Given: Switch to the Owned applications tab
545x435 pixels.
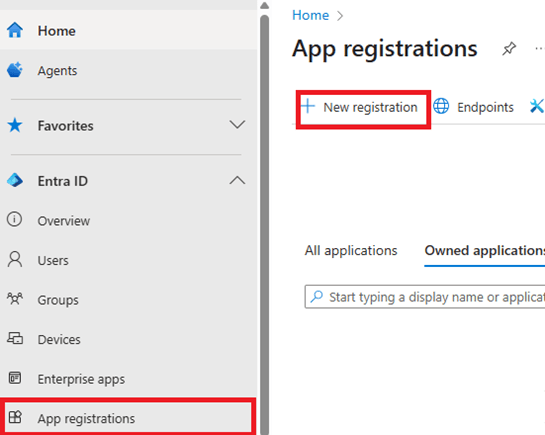Looking at the screenshot, I should [485, 251].
